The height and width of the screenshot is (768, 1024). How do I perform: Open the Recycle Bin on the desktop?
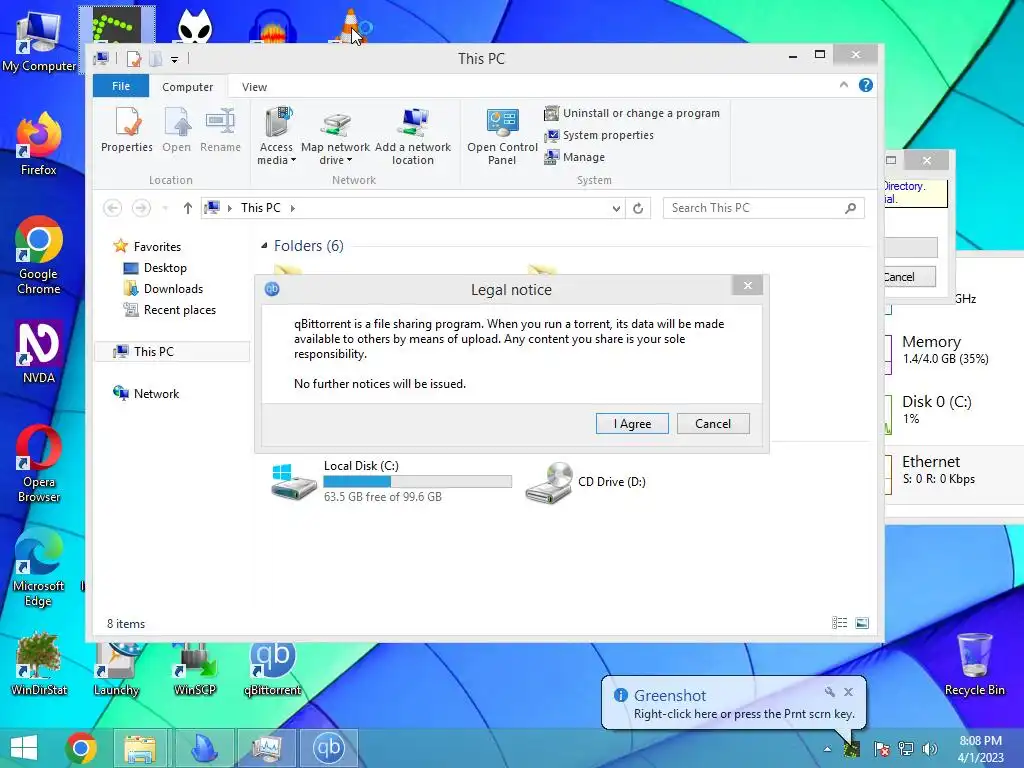pos(974,664)
